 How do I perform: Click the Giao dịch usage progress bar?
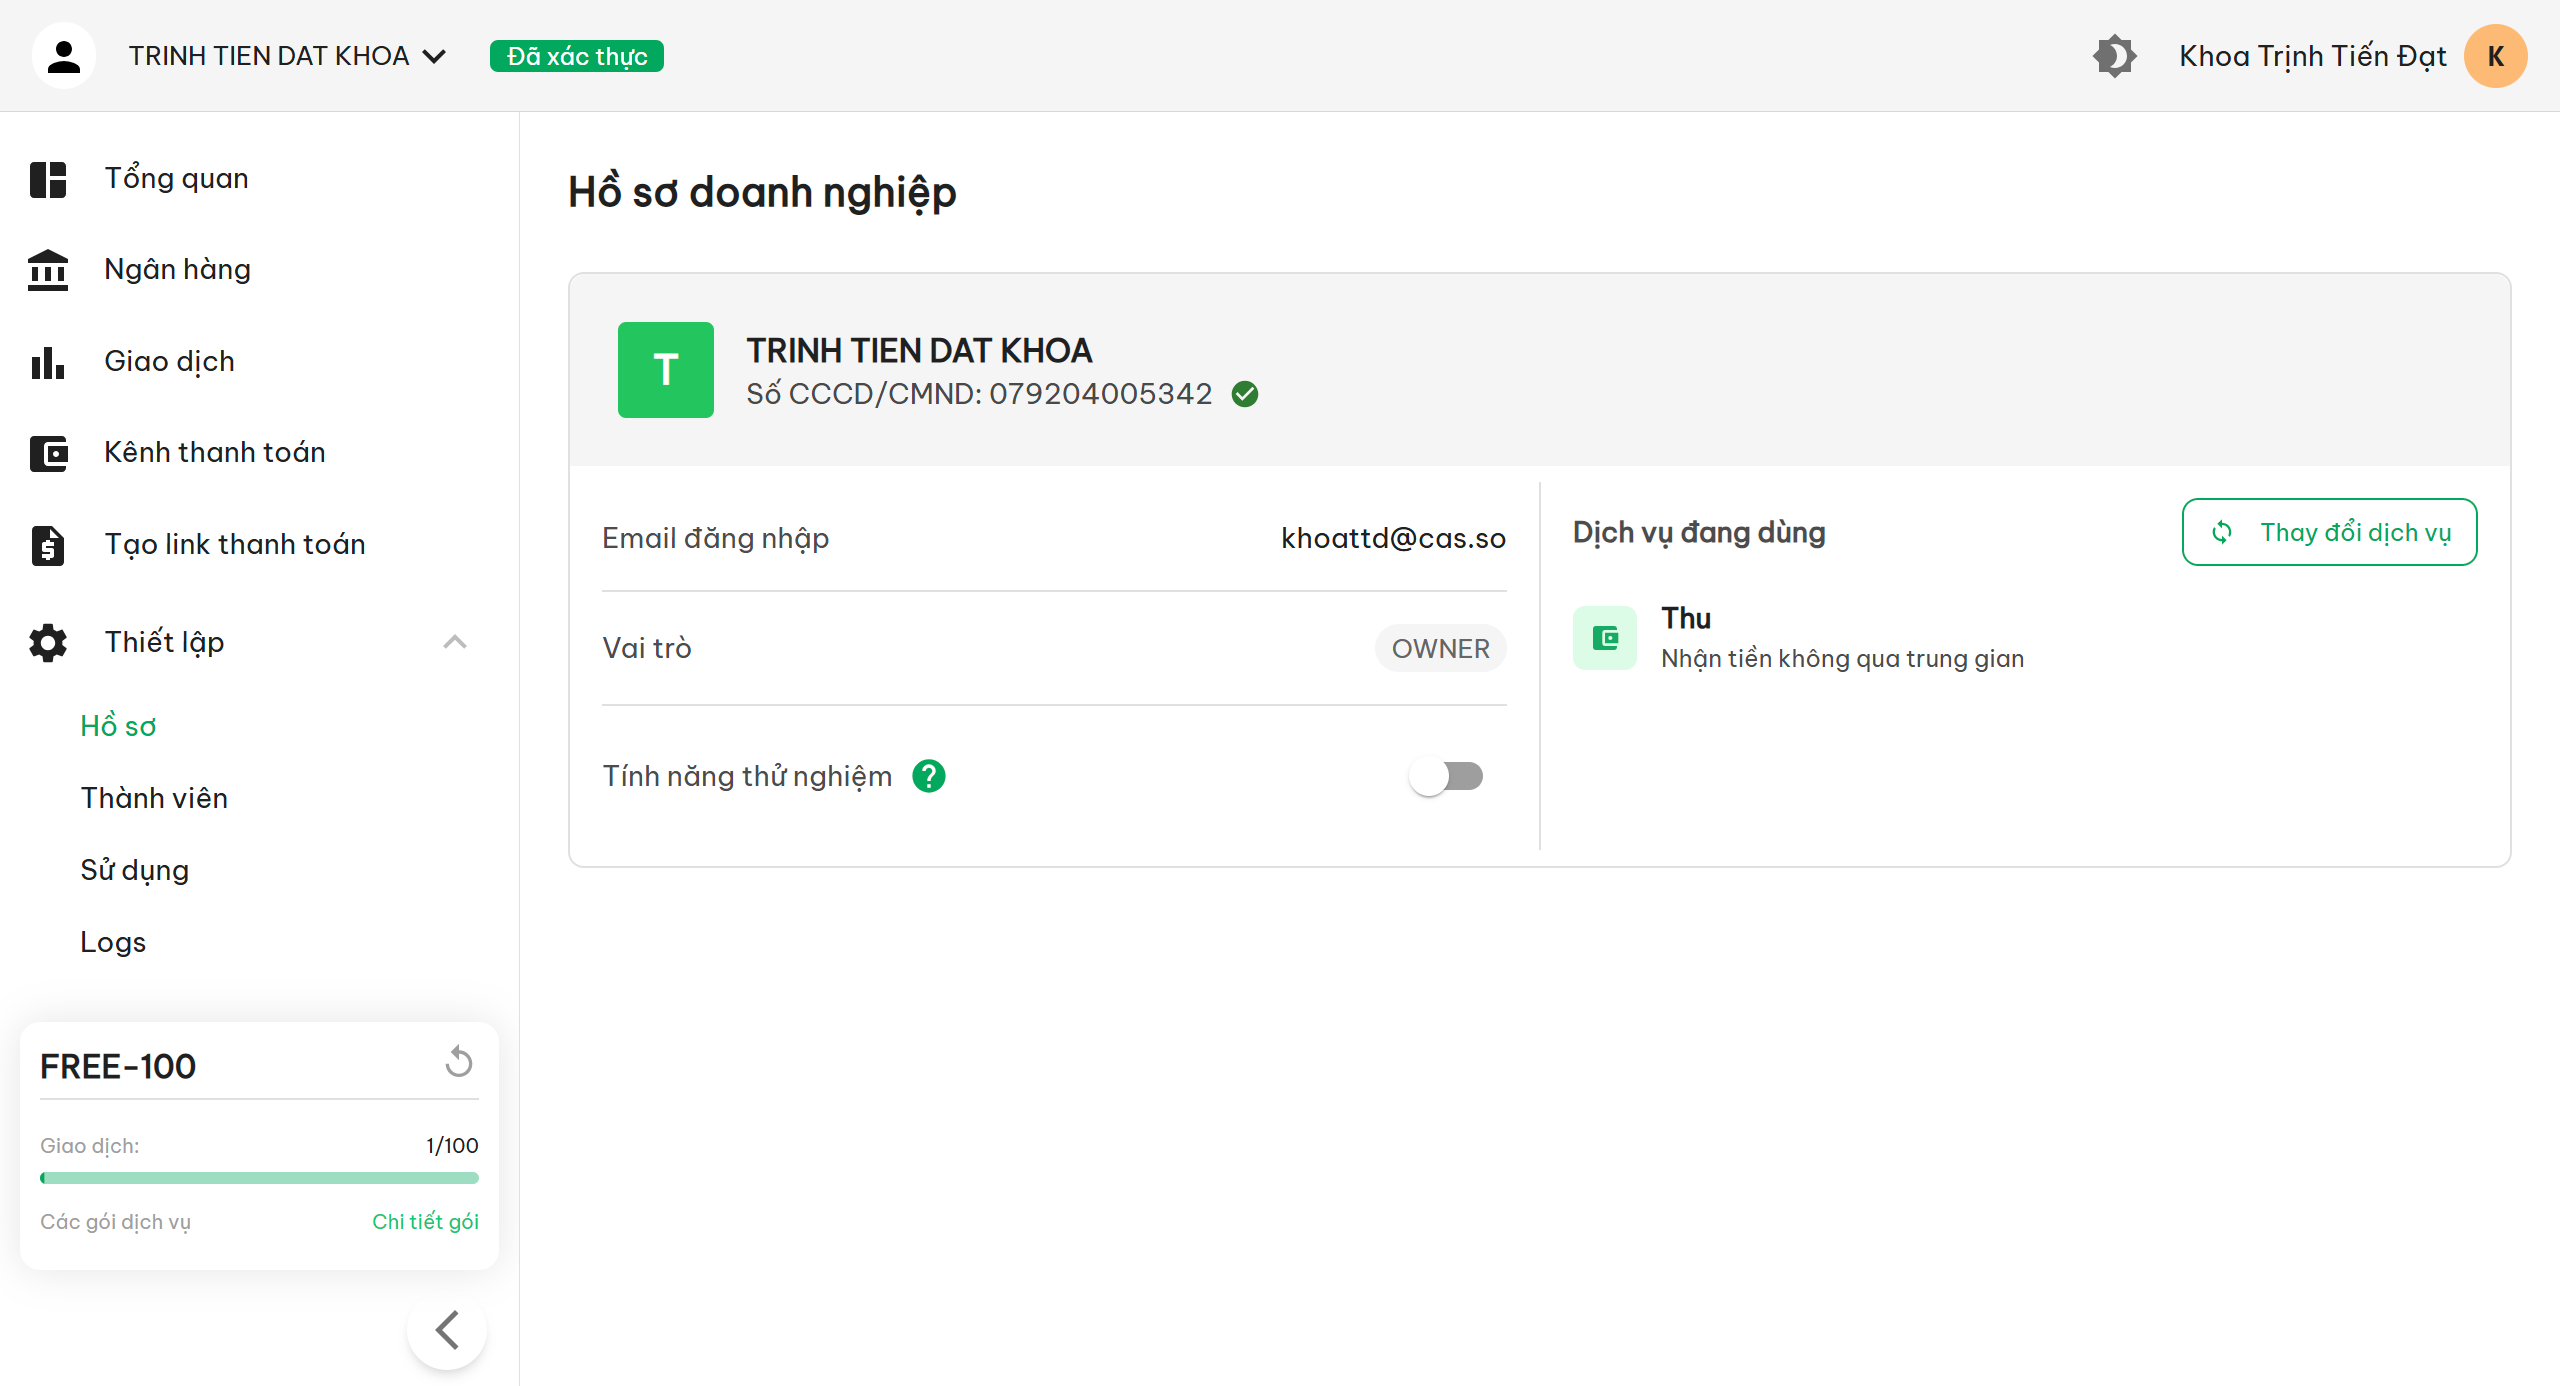click(259, 1178)
